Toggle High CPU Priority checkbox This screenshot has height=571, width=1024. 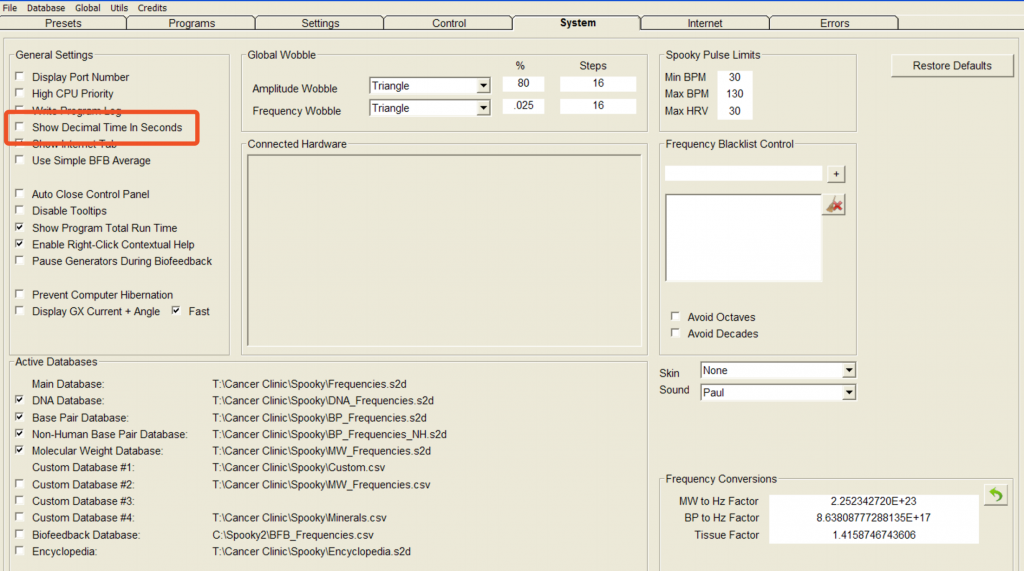pos(21,94)
